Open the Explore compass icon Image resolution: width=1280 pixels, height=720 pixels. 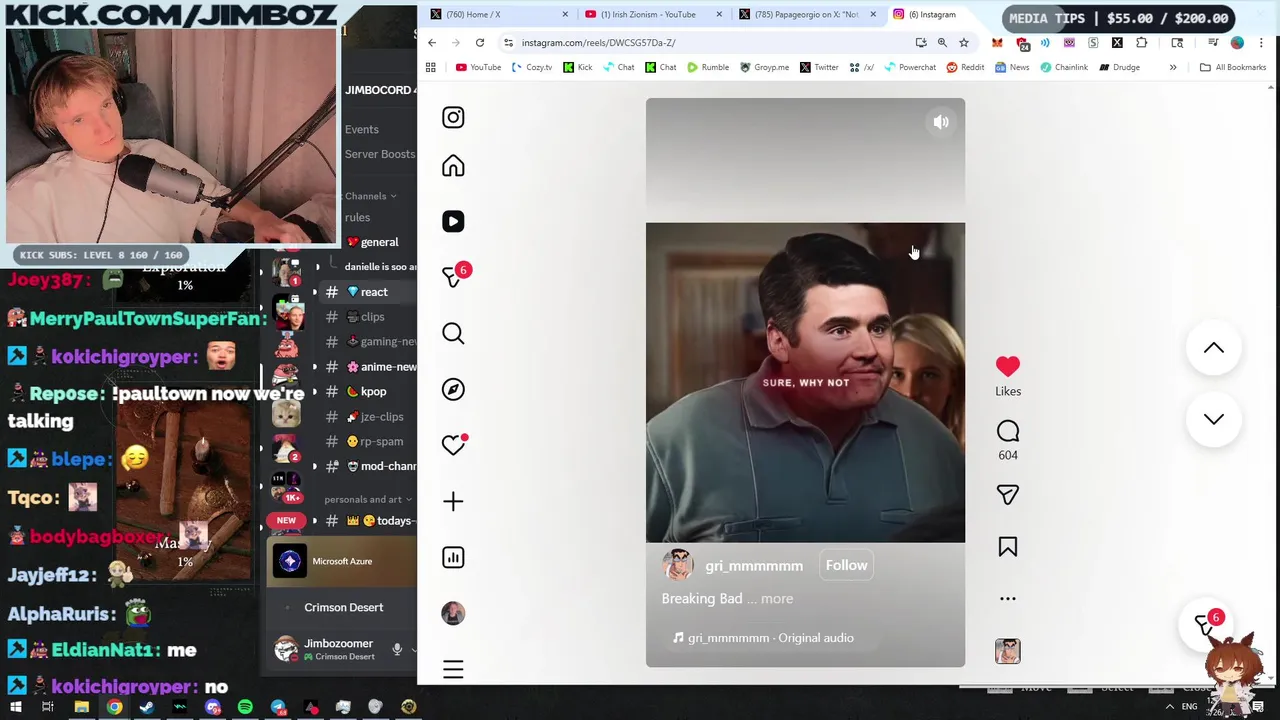coord(453,389)
